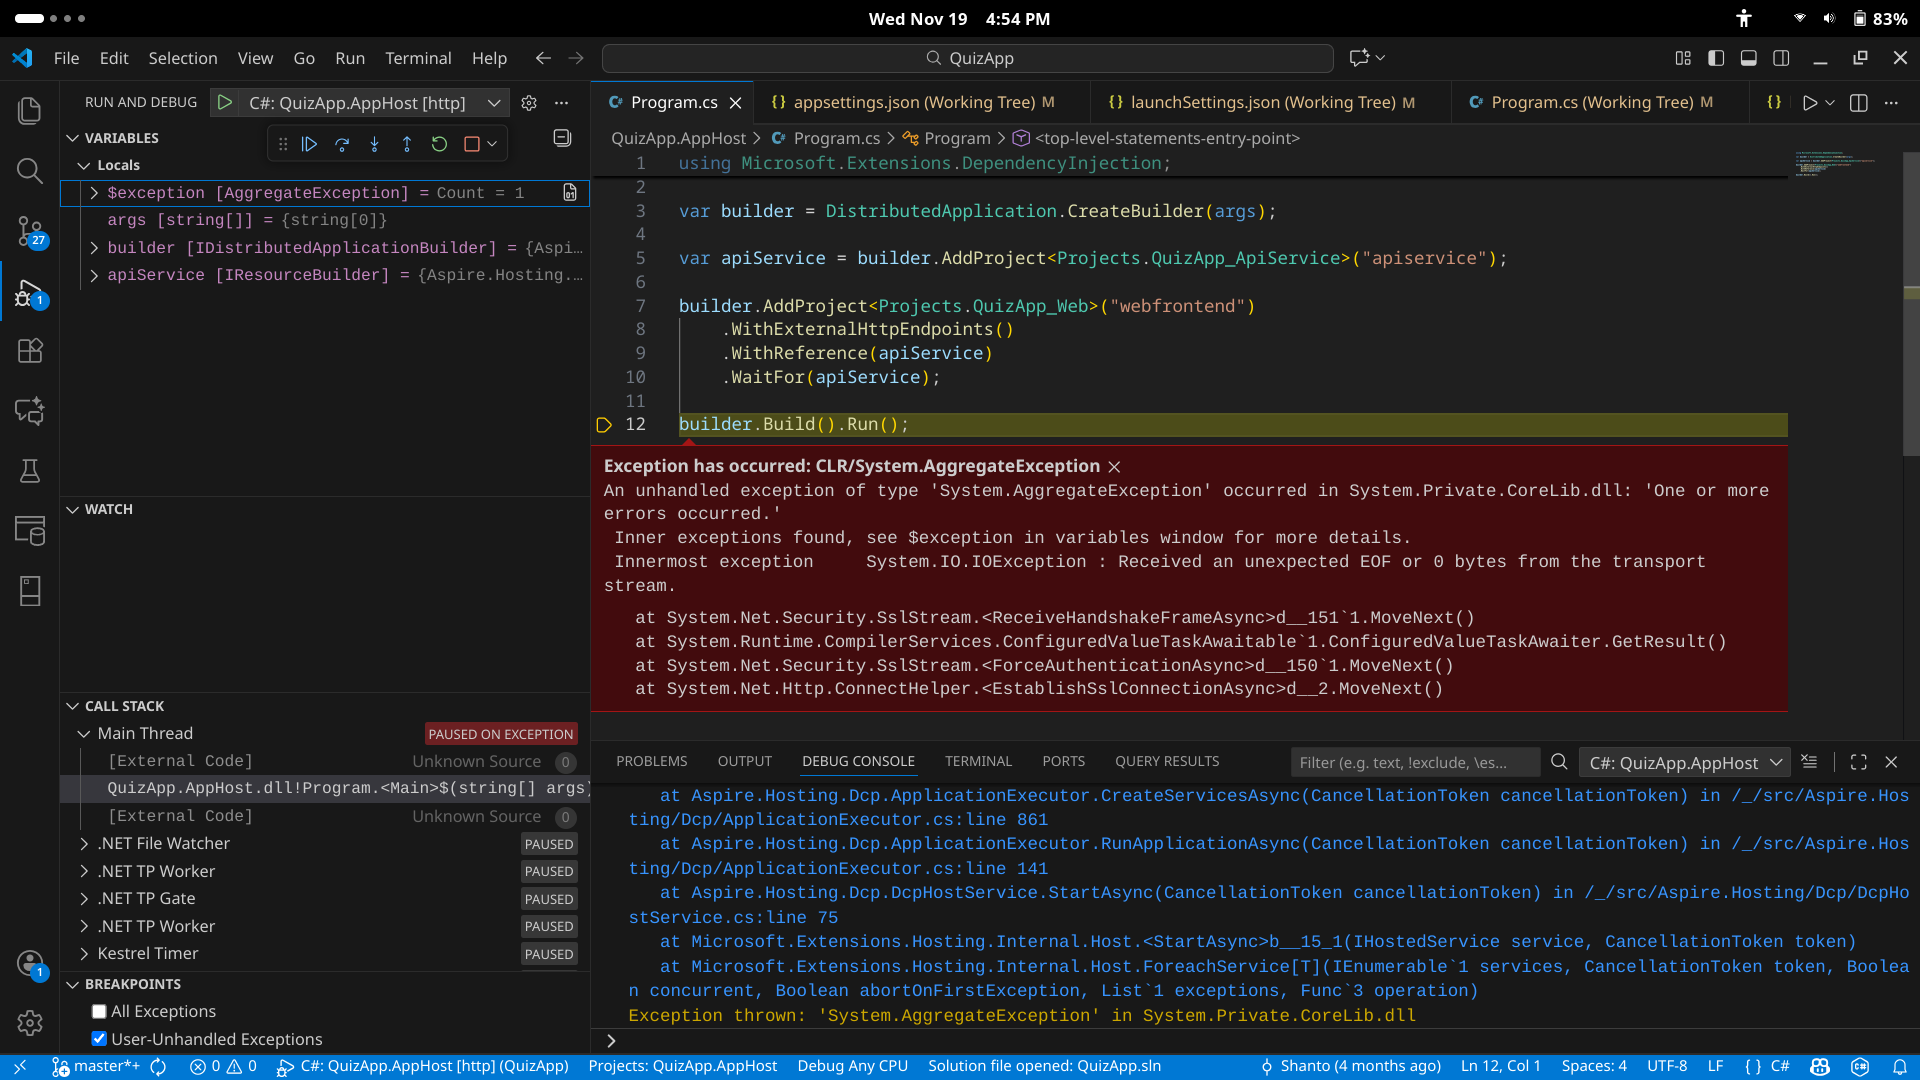
Task: Expand the .NET File Watcher thread
Action: click(85, 844)
